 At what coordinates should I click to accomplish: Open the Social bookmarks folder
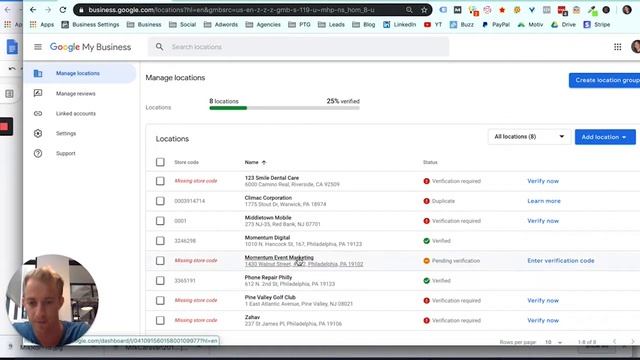click(182, 24)
